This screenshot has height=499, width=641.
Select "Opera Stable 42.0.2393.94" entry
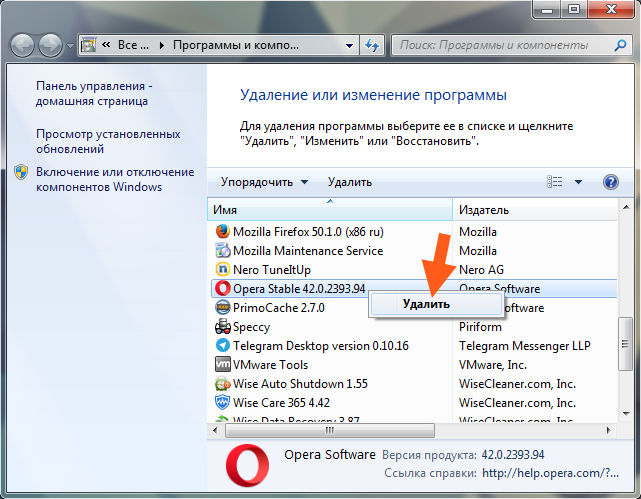tap(299, 289)
